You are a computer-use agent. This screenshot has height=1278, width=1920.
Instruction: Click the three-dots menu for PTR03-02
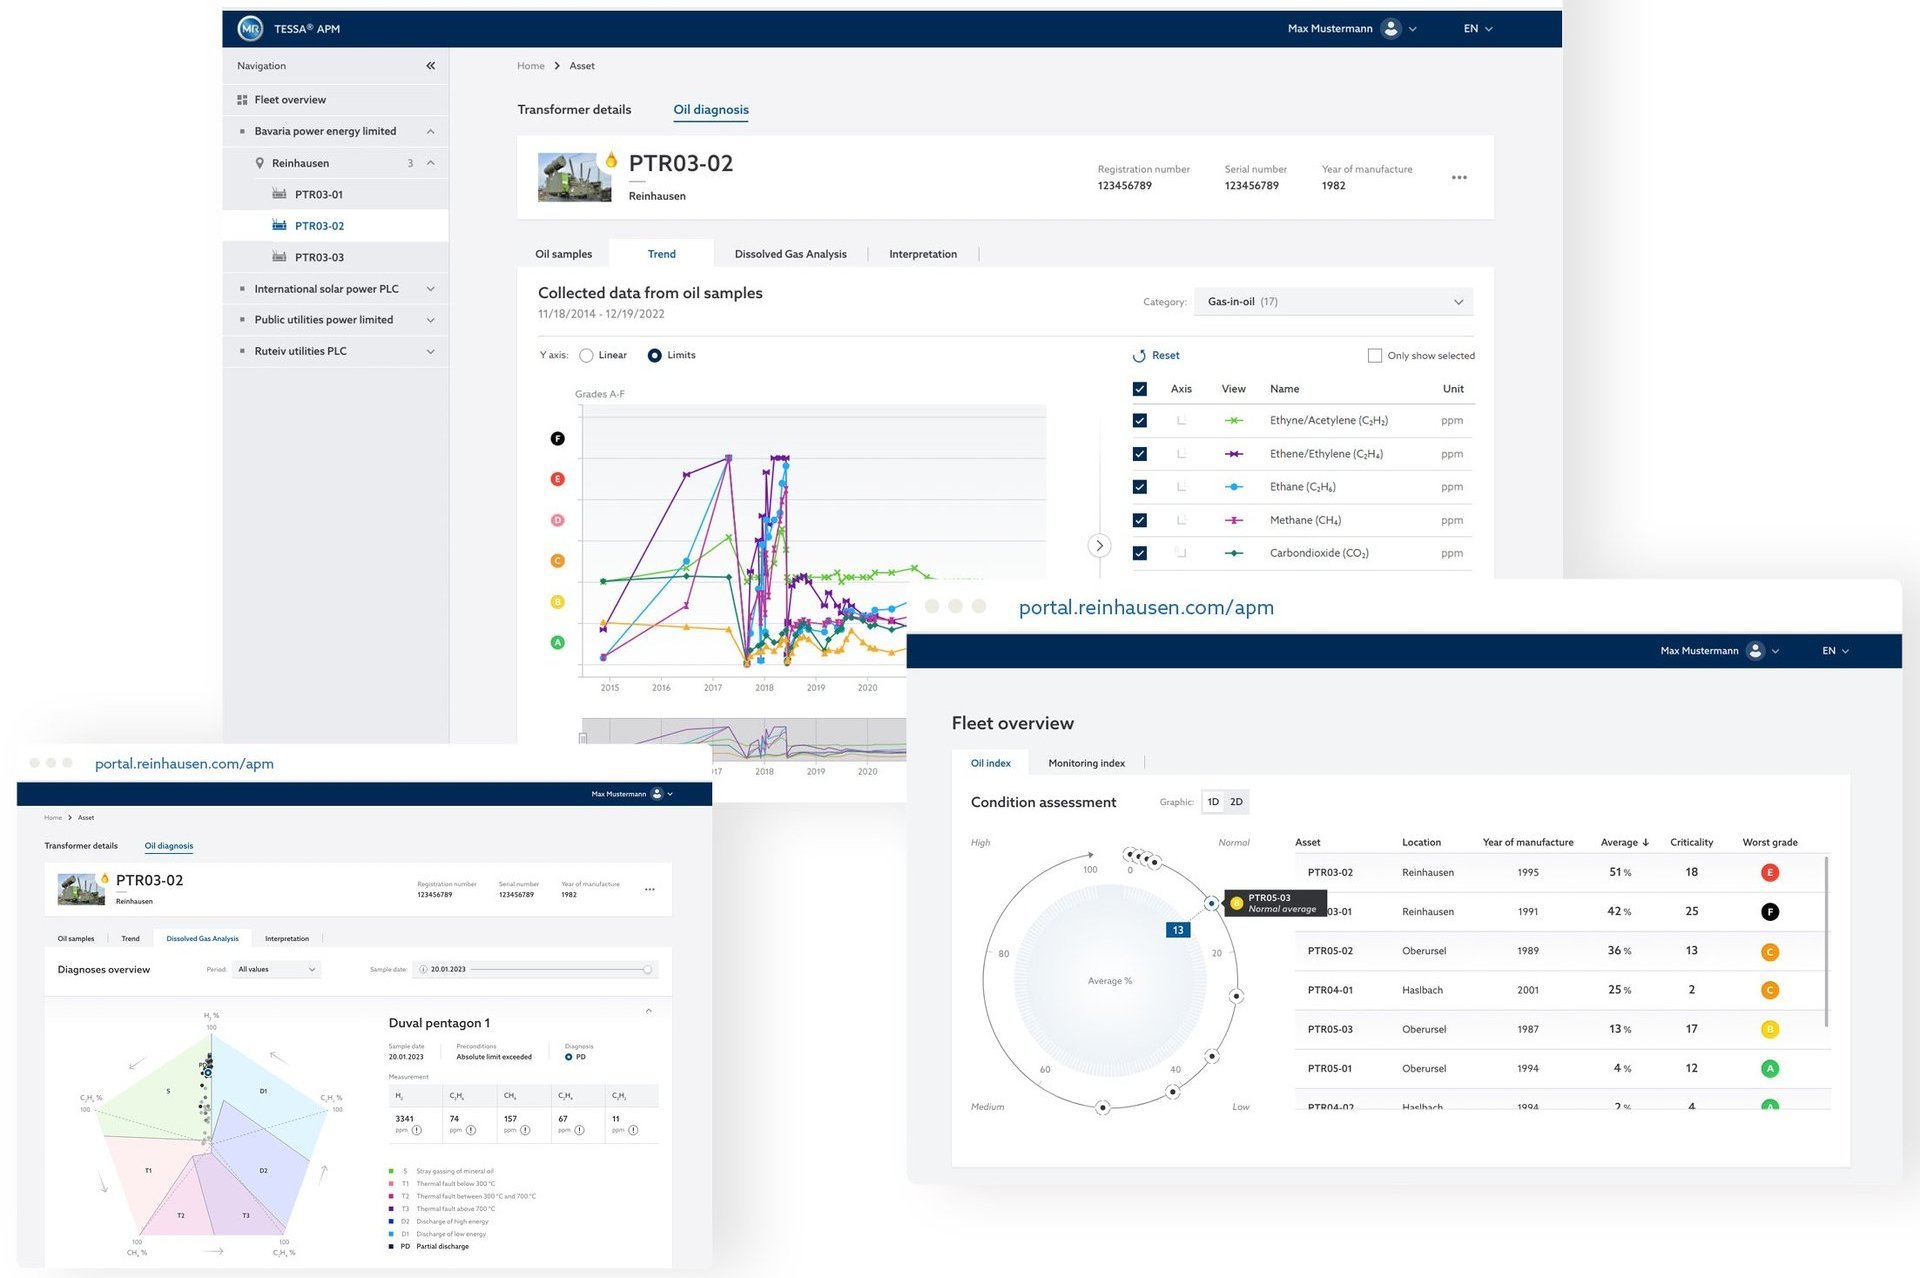(1459, 178)
